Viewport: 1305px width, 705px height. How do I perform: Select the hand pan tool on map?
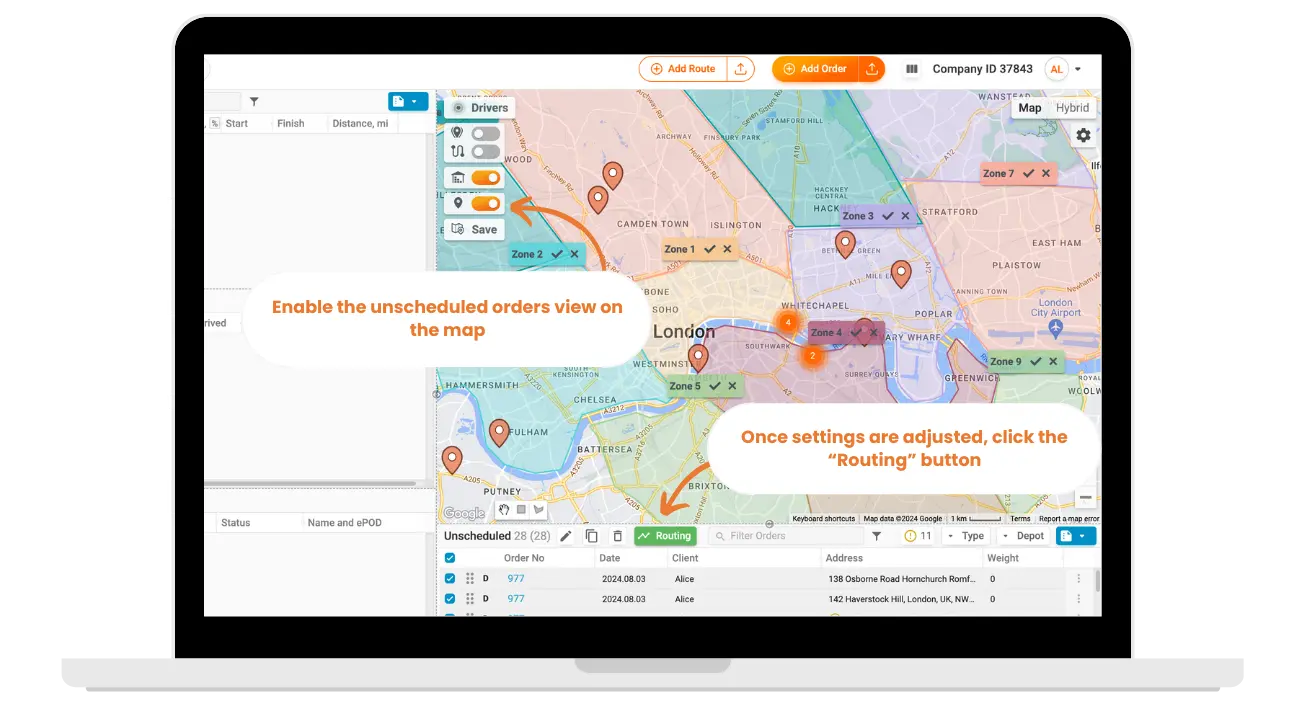[x=504, y=509]
